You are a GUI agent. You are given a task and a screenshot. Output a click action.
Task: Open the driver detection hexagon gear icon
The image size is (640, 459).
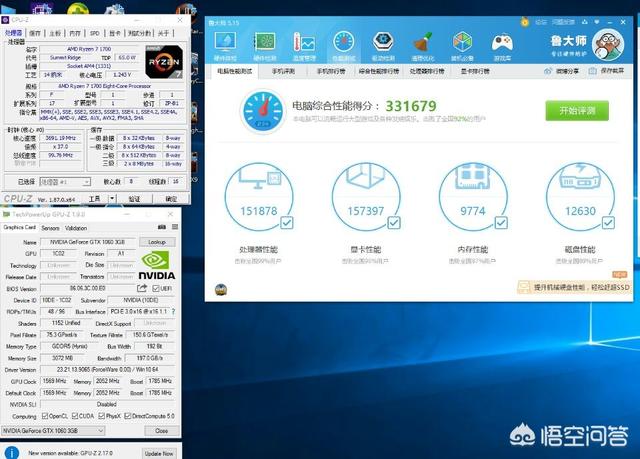click(383, 42)
